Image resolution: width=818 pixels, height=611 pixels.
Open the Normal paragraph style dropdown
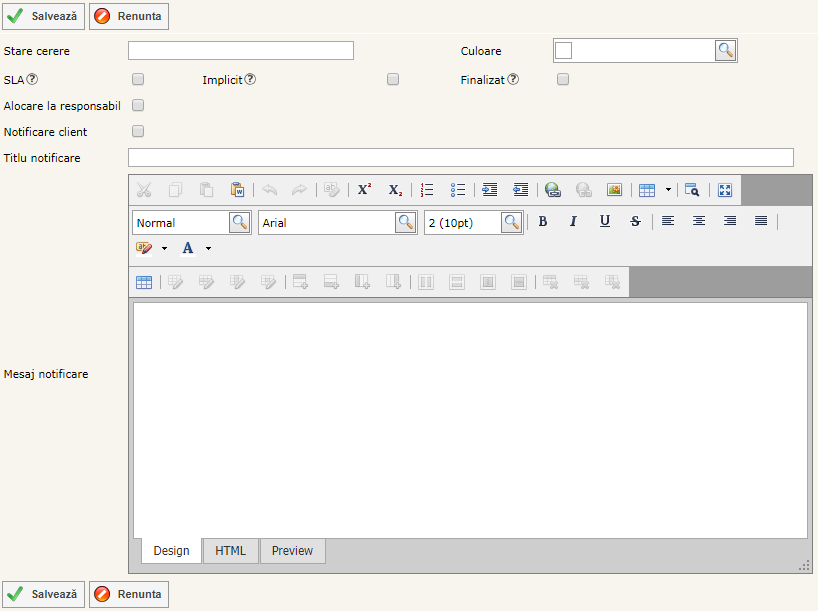pyautogui.click(x=240, y=223)
